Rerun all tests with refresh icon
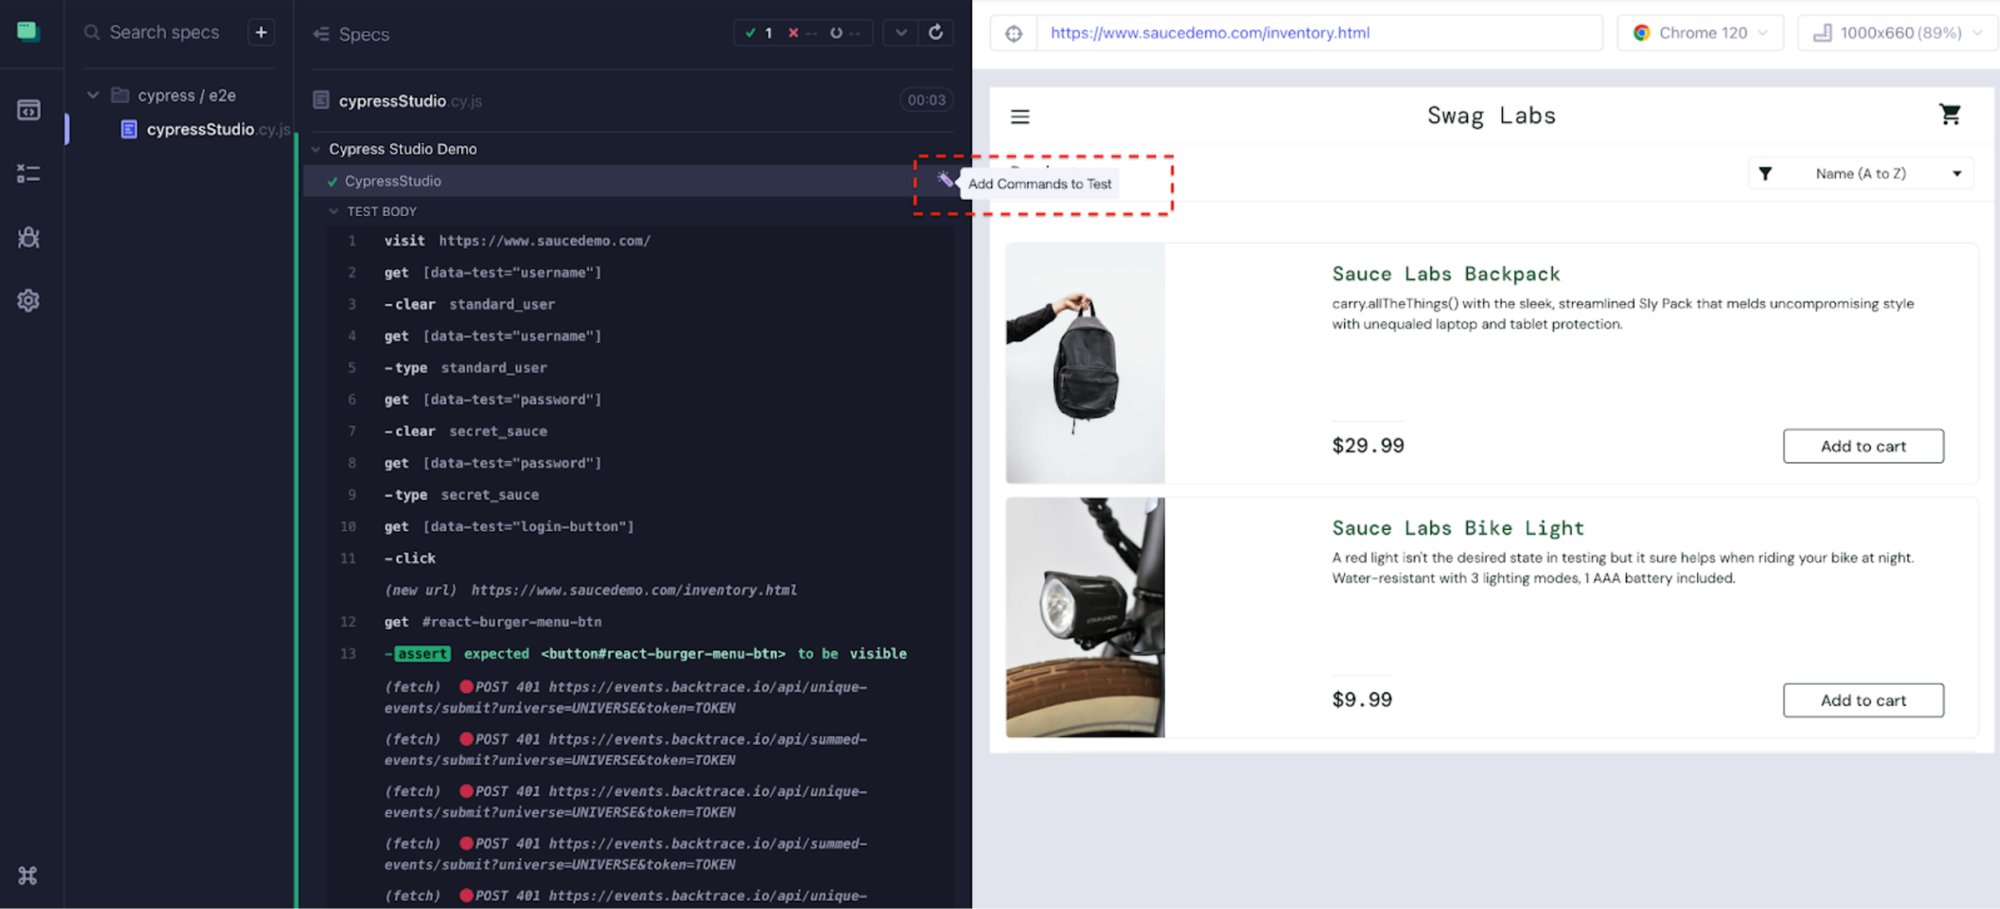 [x=935, y=33]
